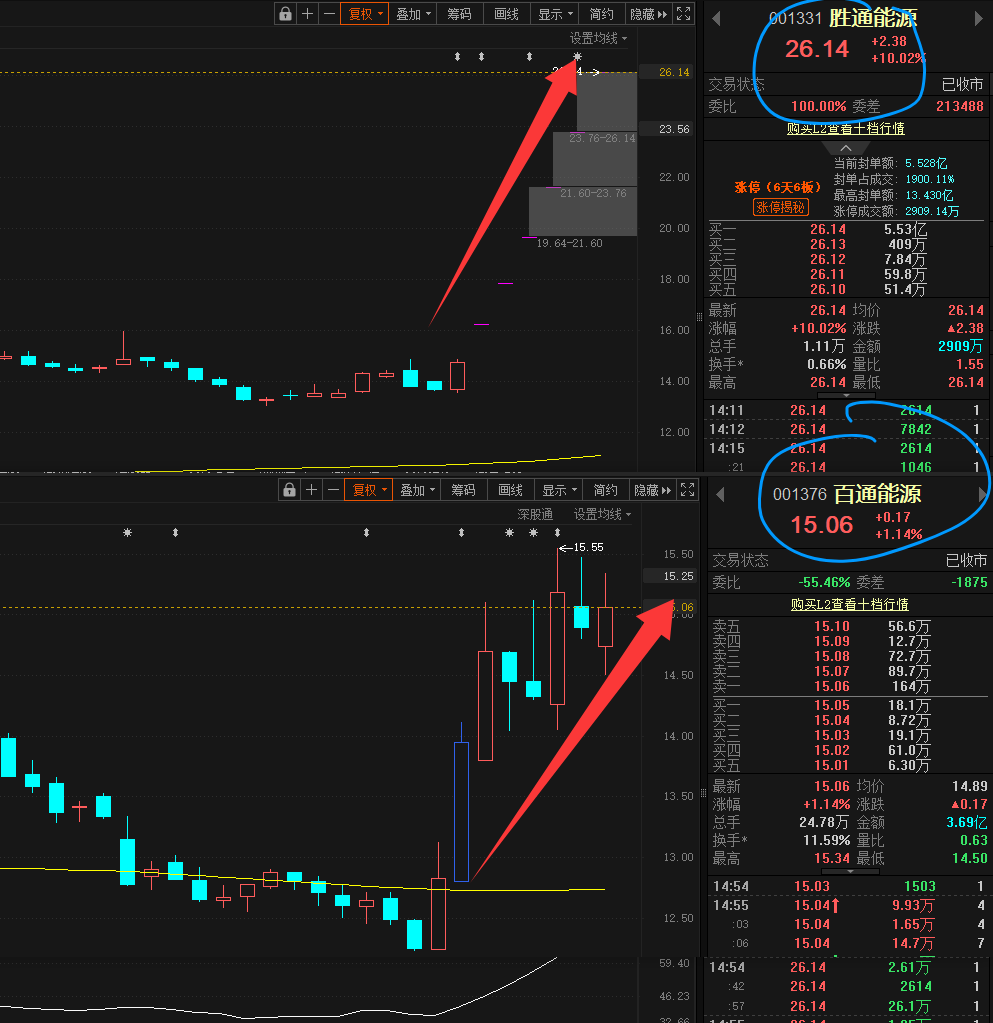Click 隐藏 to hide 胜通能源 side panel
Viewport: 993px width, 1023px height.
(x=648, y=14)
